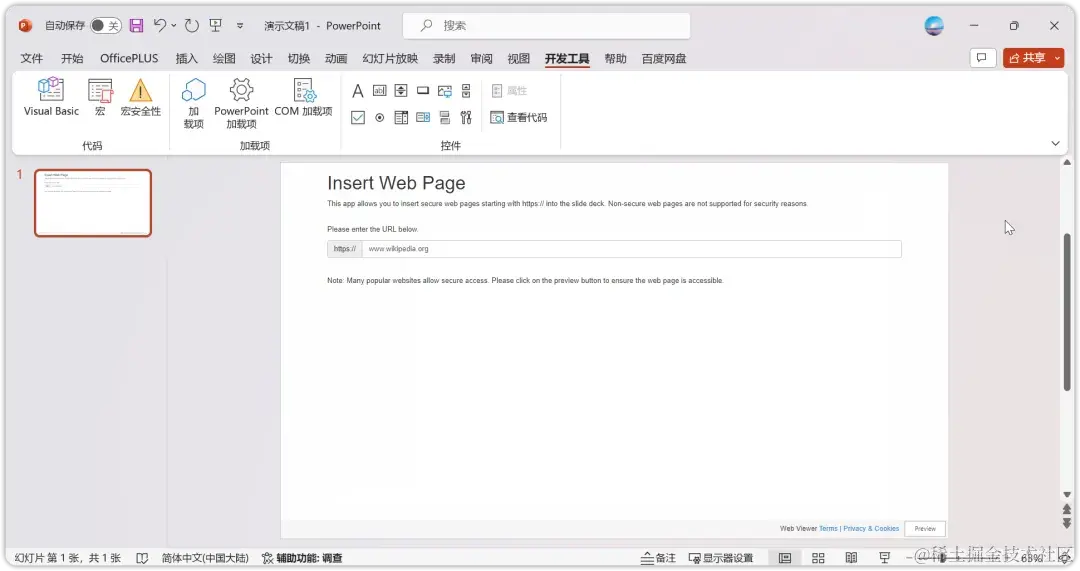Viewport: 1080px width, 571px height.
Task: Switch to the View (视图) tab
Action: point(519,59)
